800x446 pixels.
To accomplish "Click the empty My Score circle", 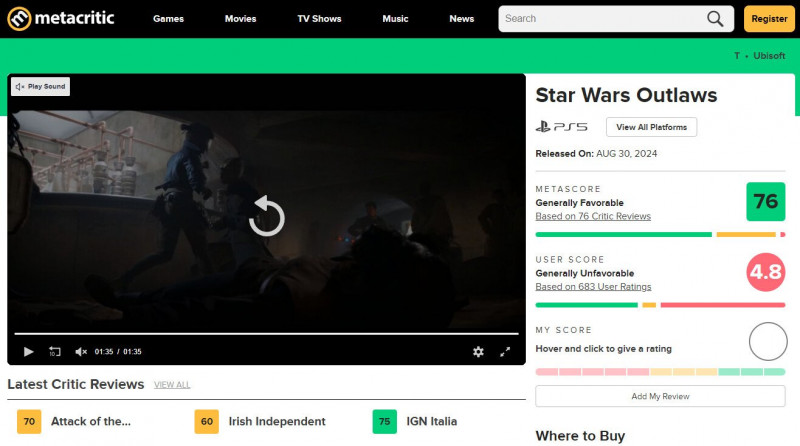I will click(x=767, y=341).
